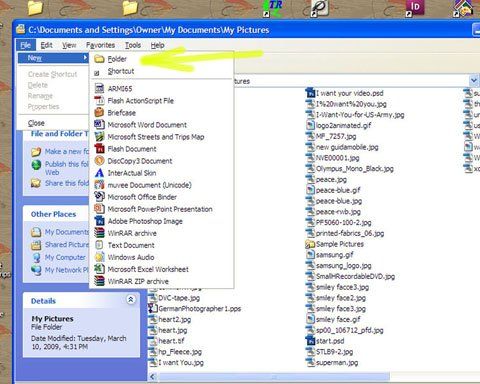Select the file smiley face.gif
This screenshot has width=480, height=384.
333,319
